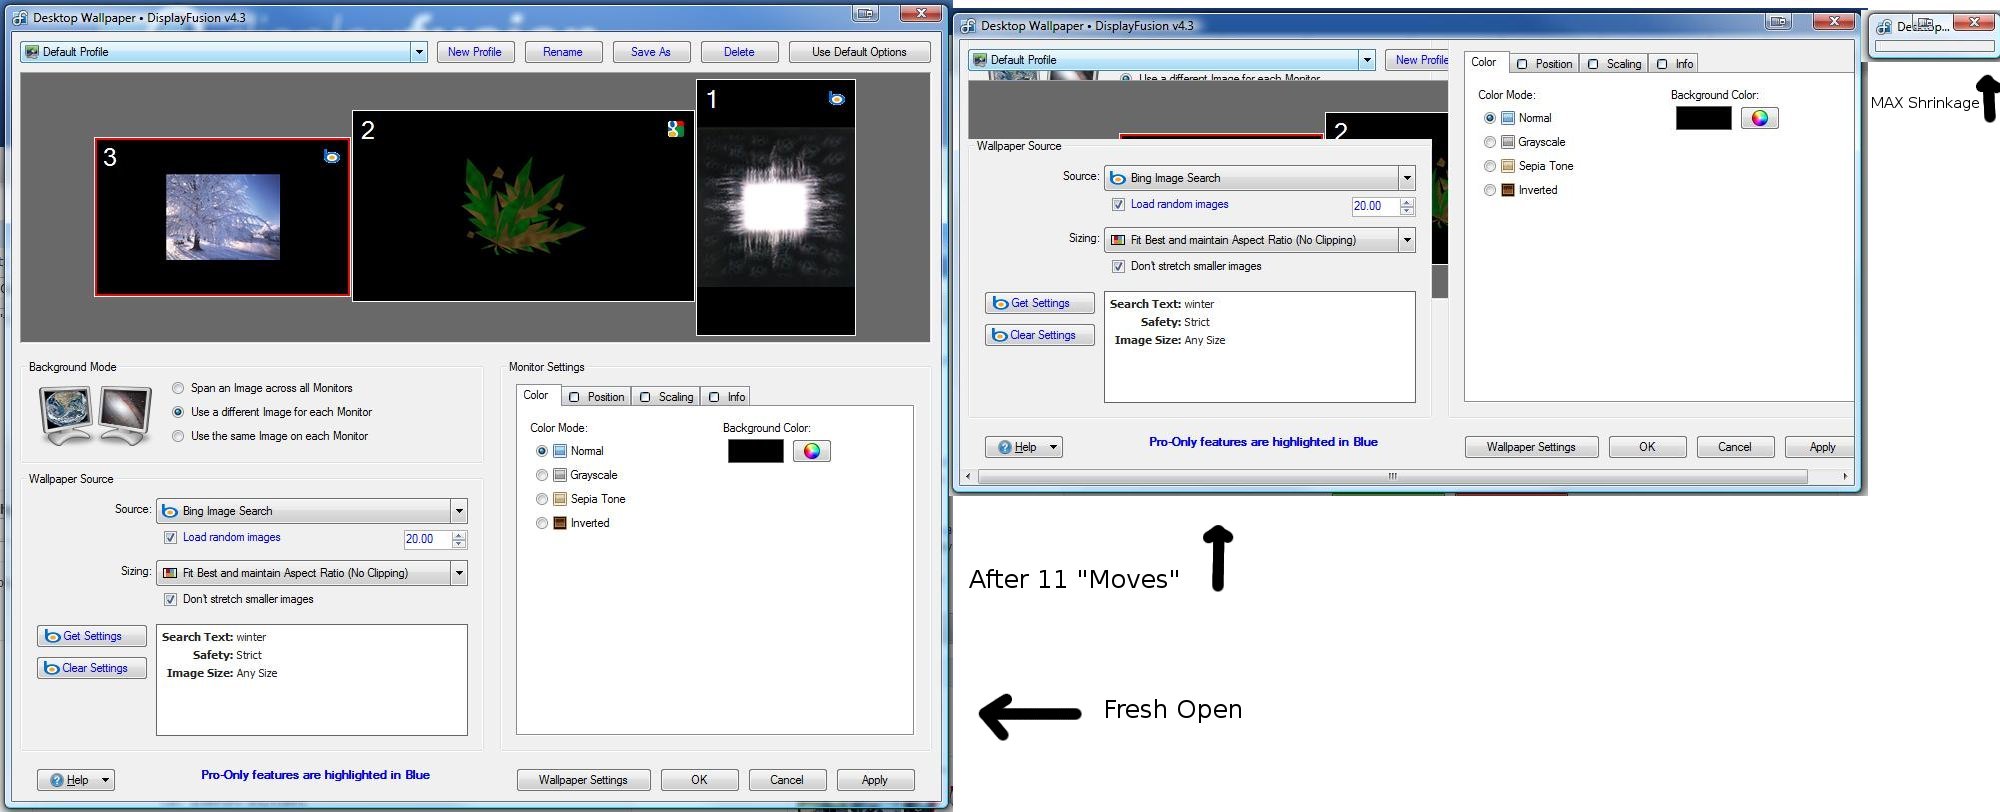Click the horizontal scrollbar in the smaller window
Image resolution: width=2000 pixels, height=812 pixels.
click(x=1391, y=477)
